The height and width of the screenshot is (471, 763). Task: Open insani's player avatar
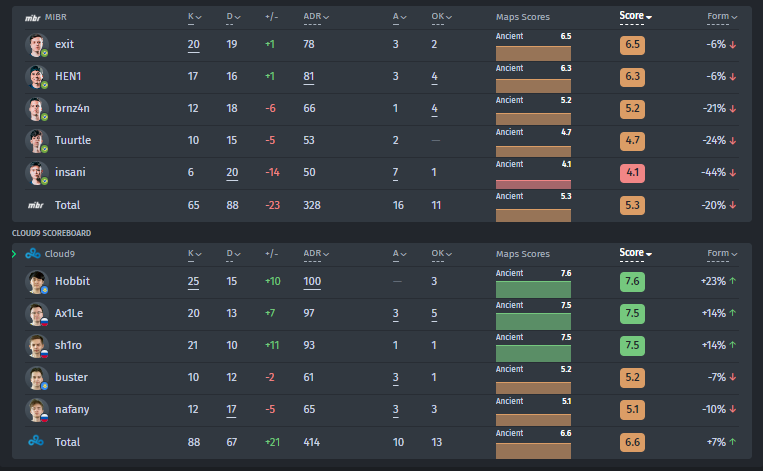point(36,173)
